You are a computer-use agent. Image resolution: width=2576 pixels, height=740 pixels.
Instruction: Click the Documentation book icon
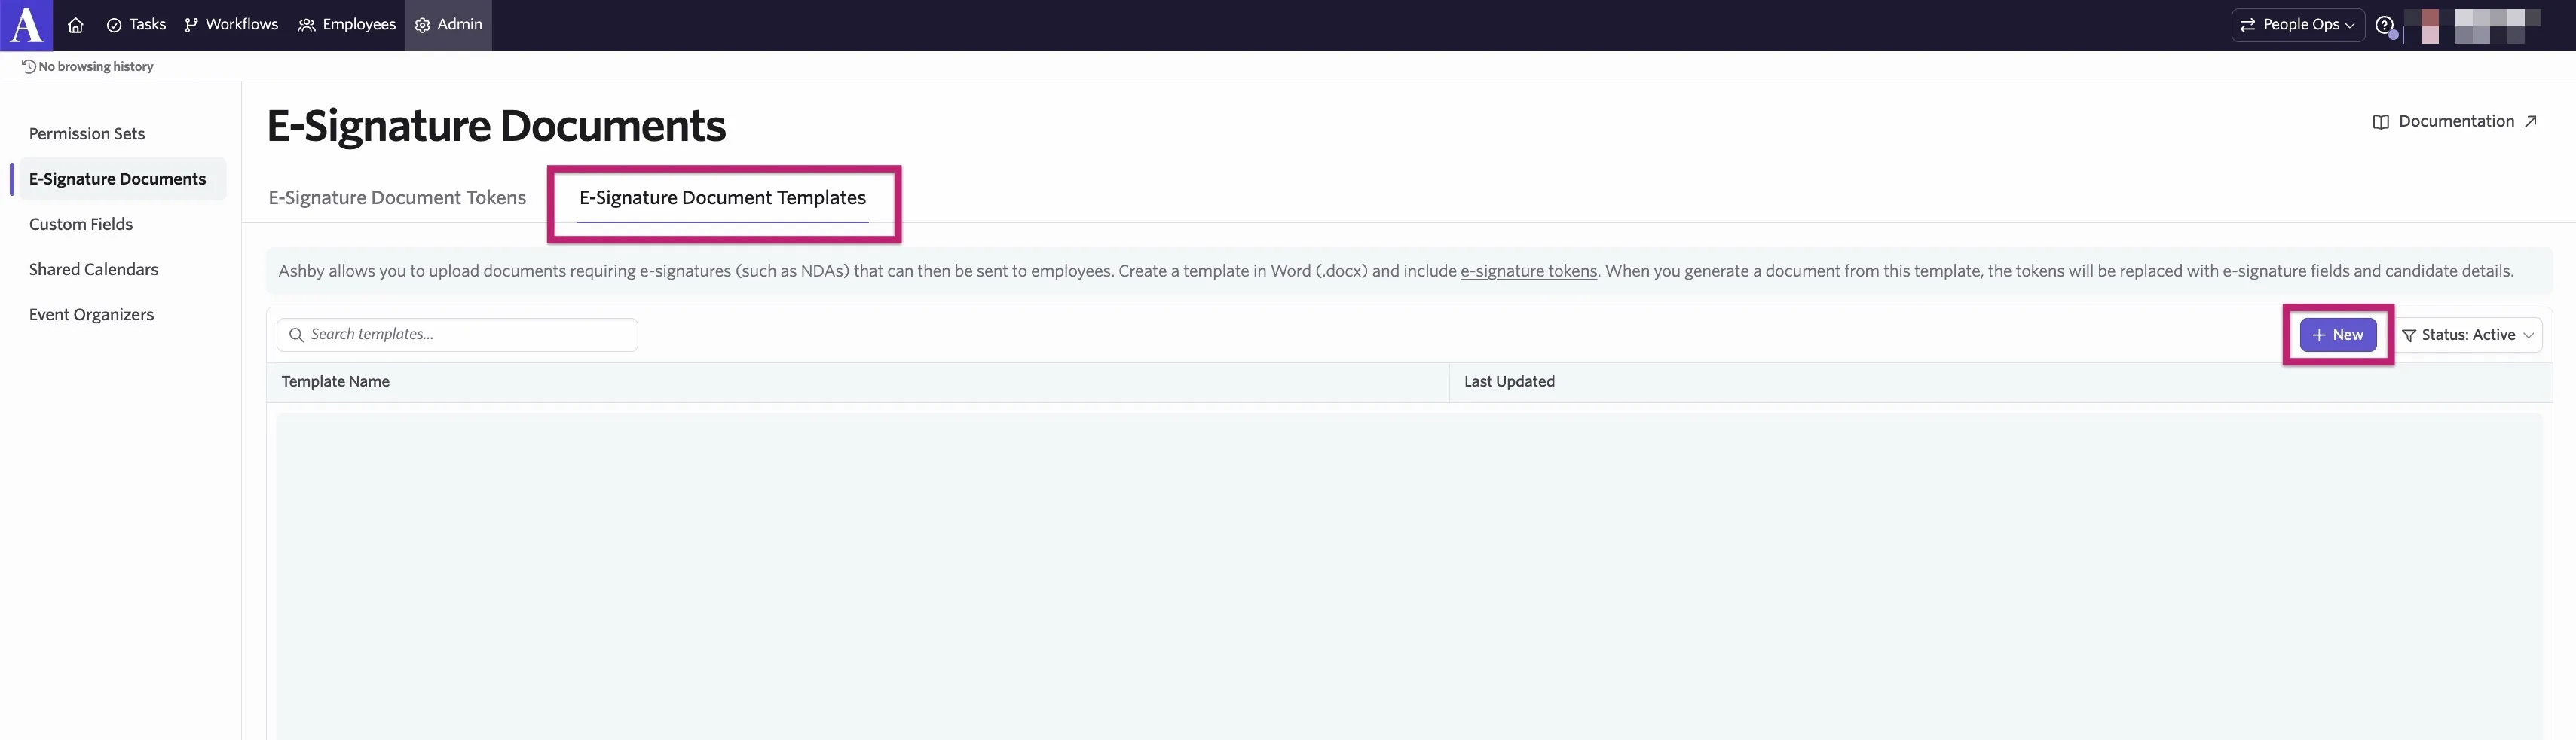coord(2381,122)
